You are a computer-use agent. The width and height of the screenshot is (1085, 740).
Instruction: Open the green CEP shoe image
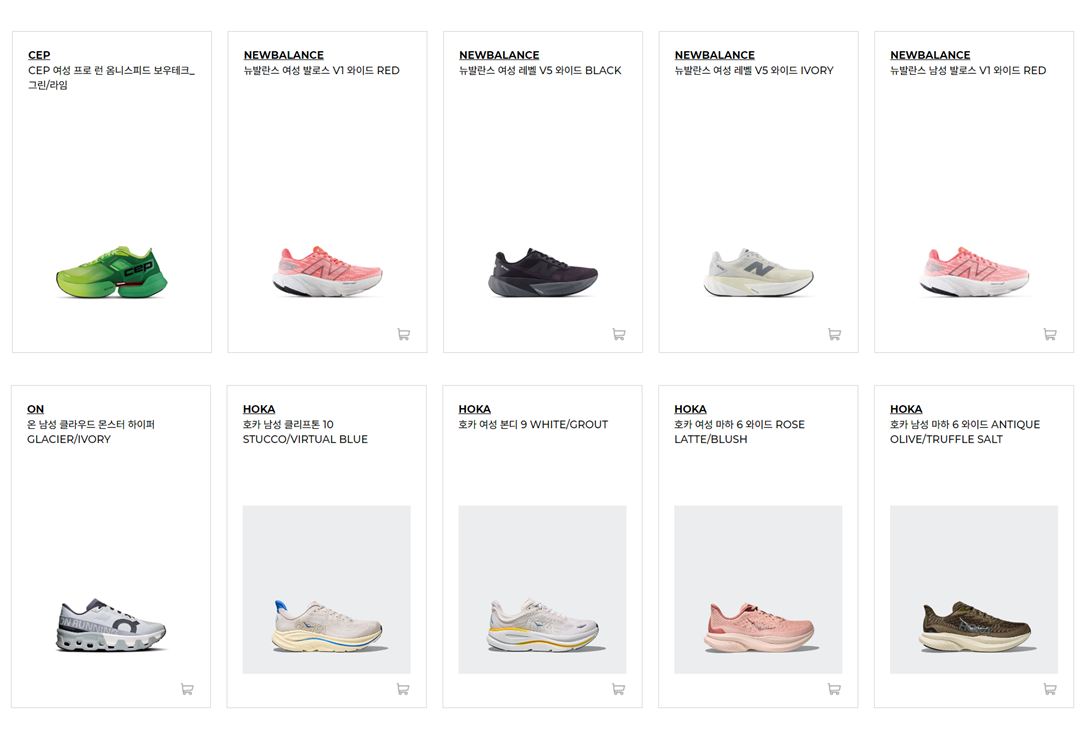111,272
